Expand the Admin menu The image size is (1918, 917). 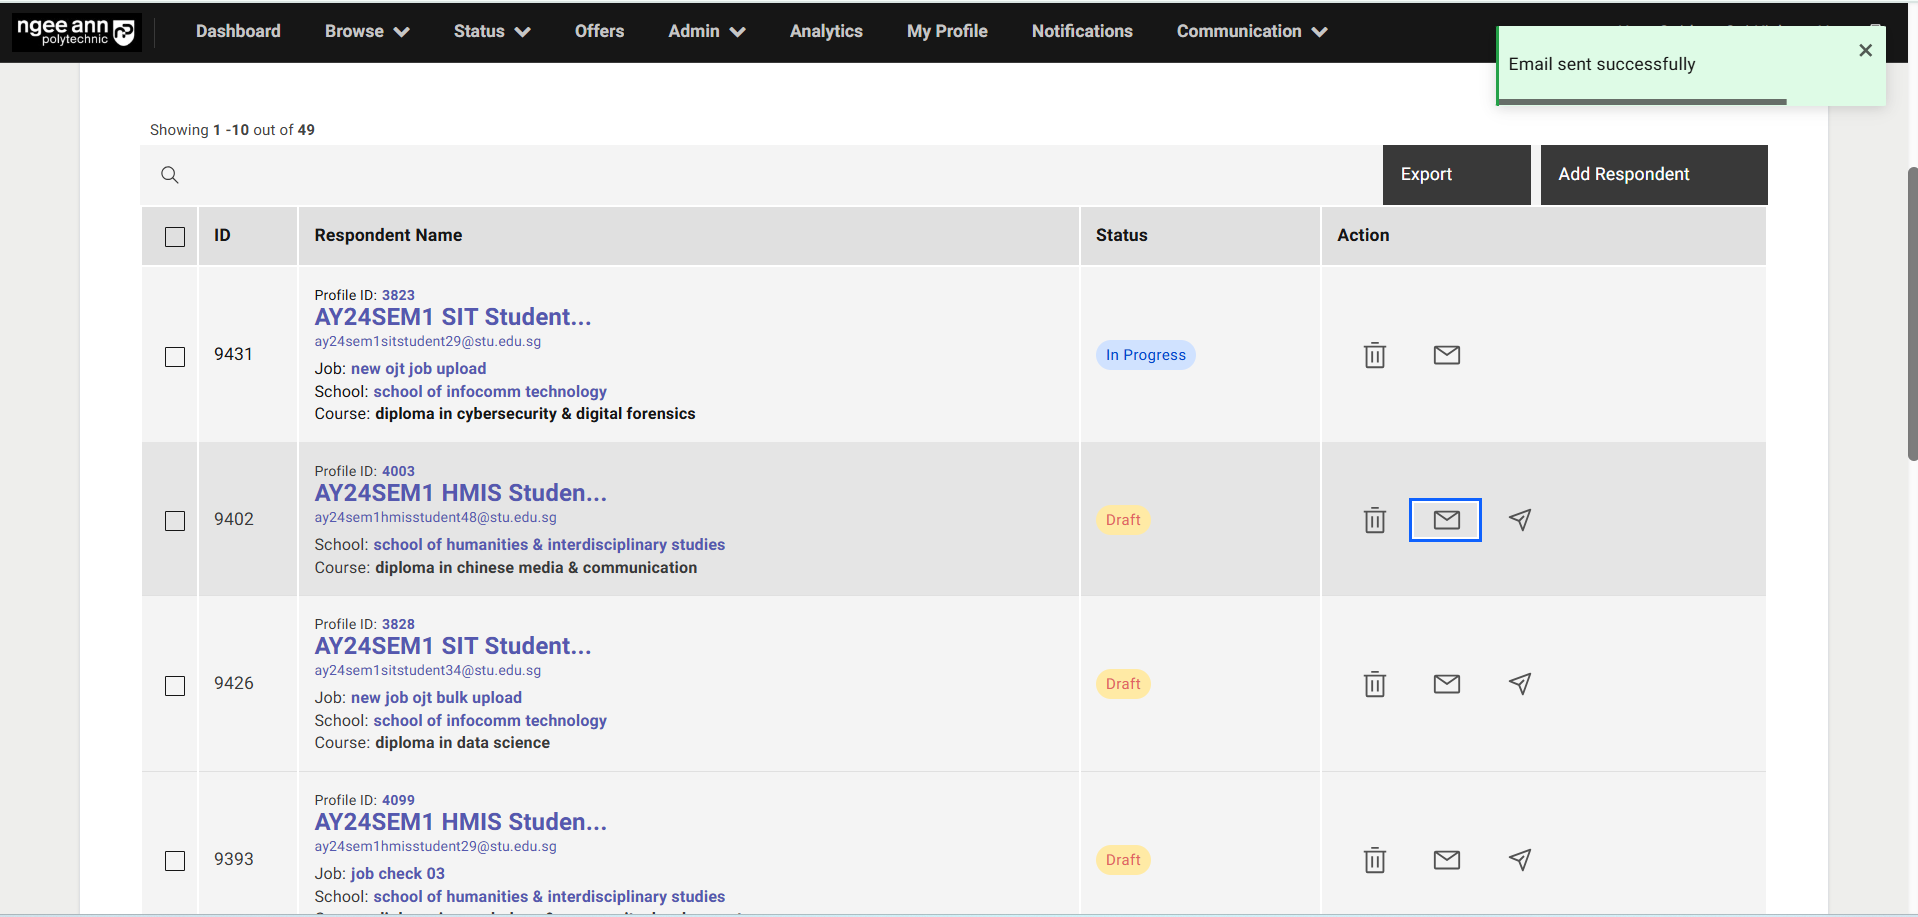pos(705,31)
